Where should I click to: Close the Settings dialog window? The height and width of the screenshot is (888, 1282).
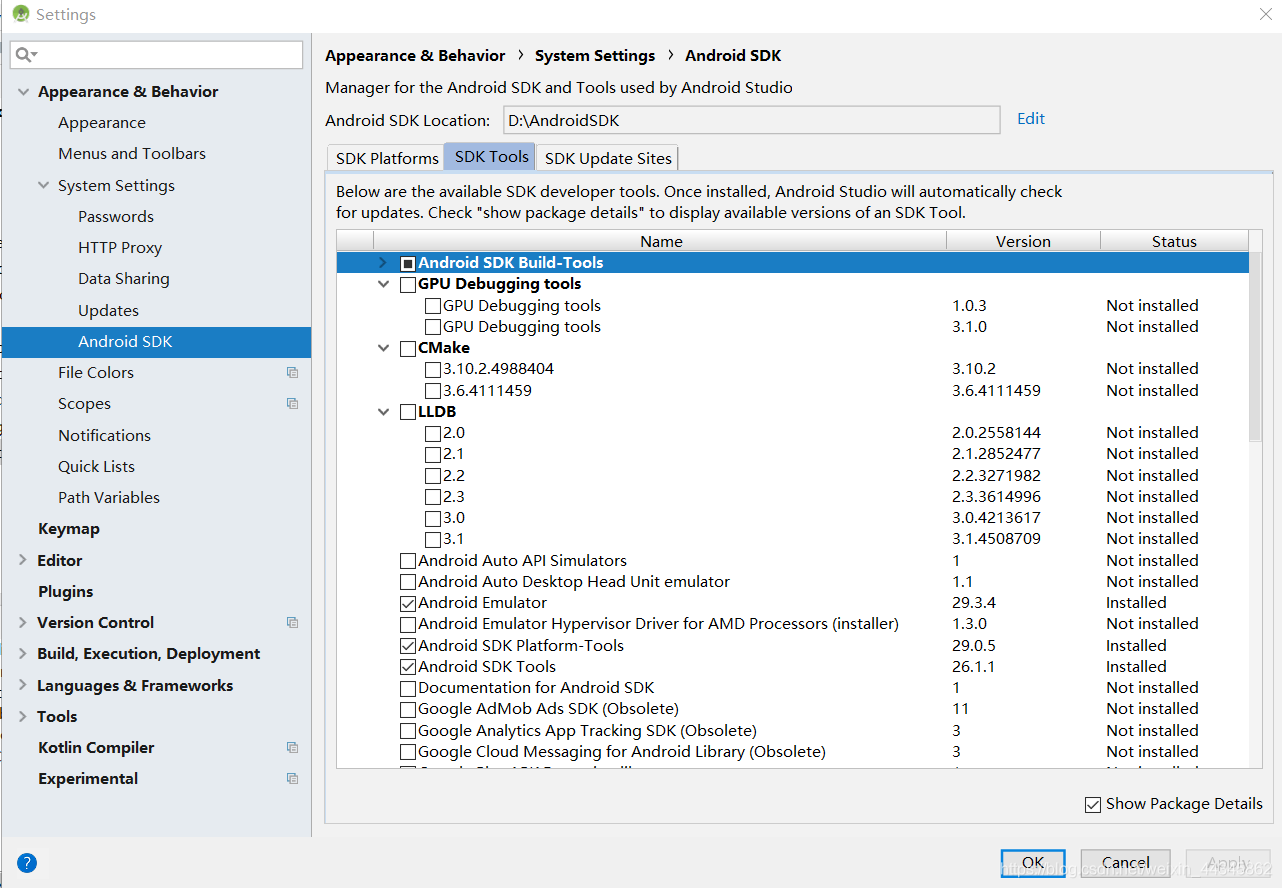point(1265,14)
